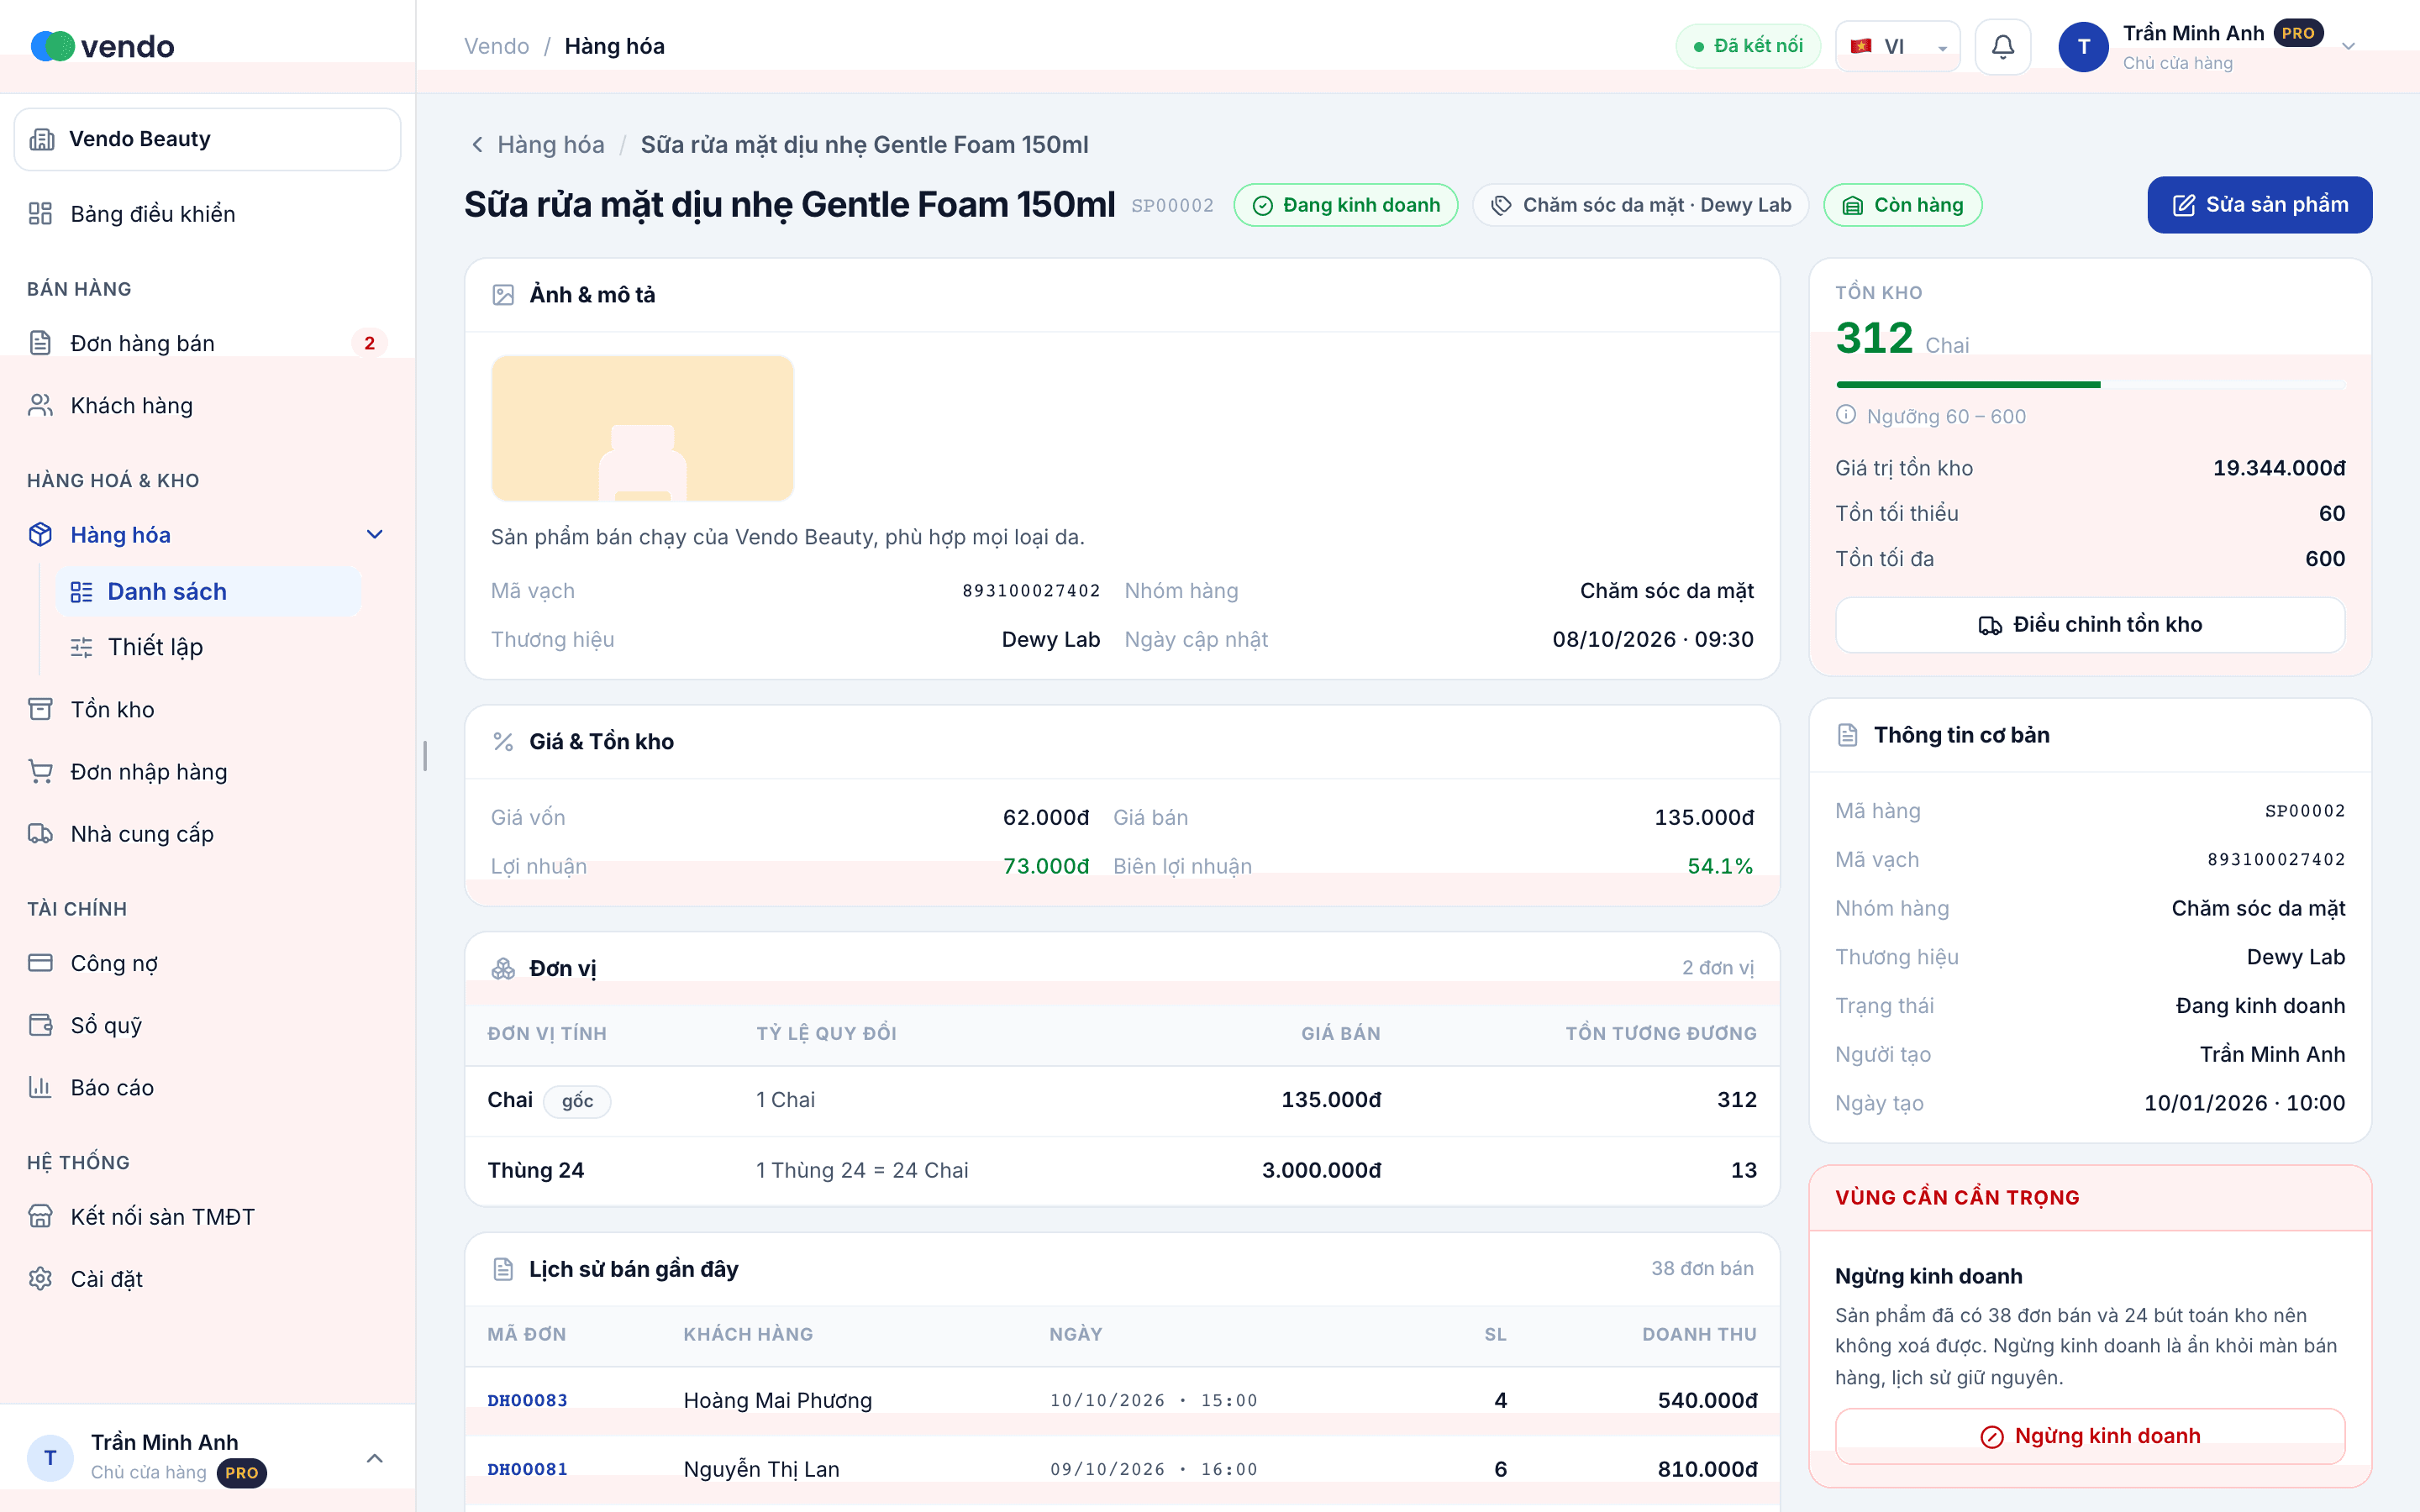Open the VI language dropdown
The width and height of the screenshot is (2420, 1512).
pyautogui.click(x=1897, y=46)
